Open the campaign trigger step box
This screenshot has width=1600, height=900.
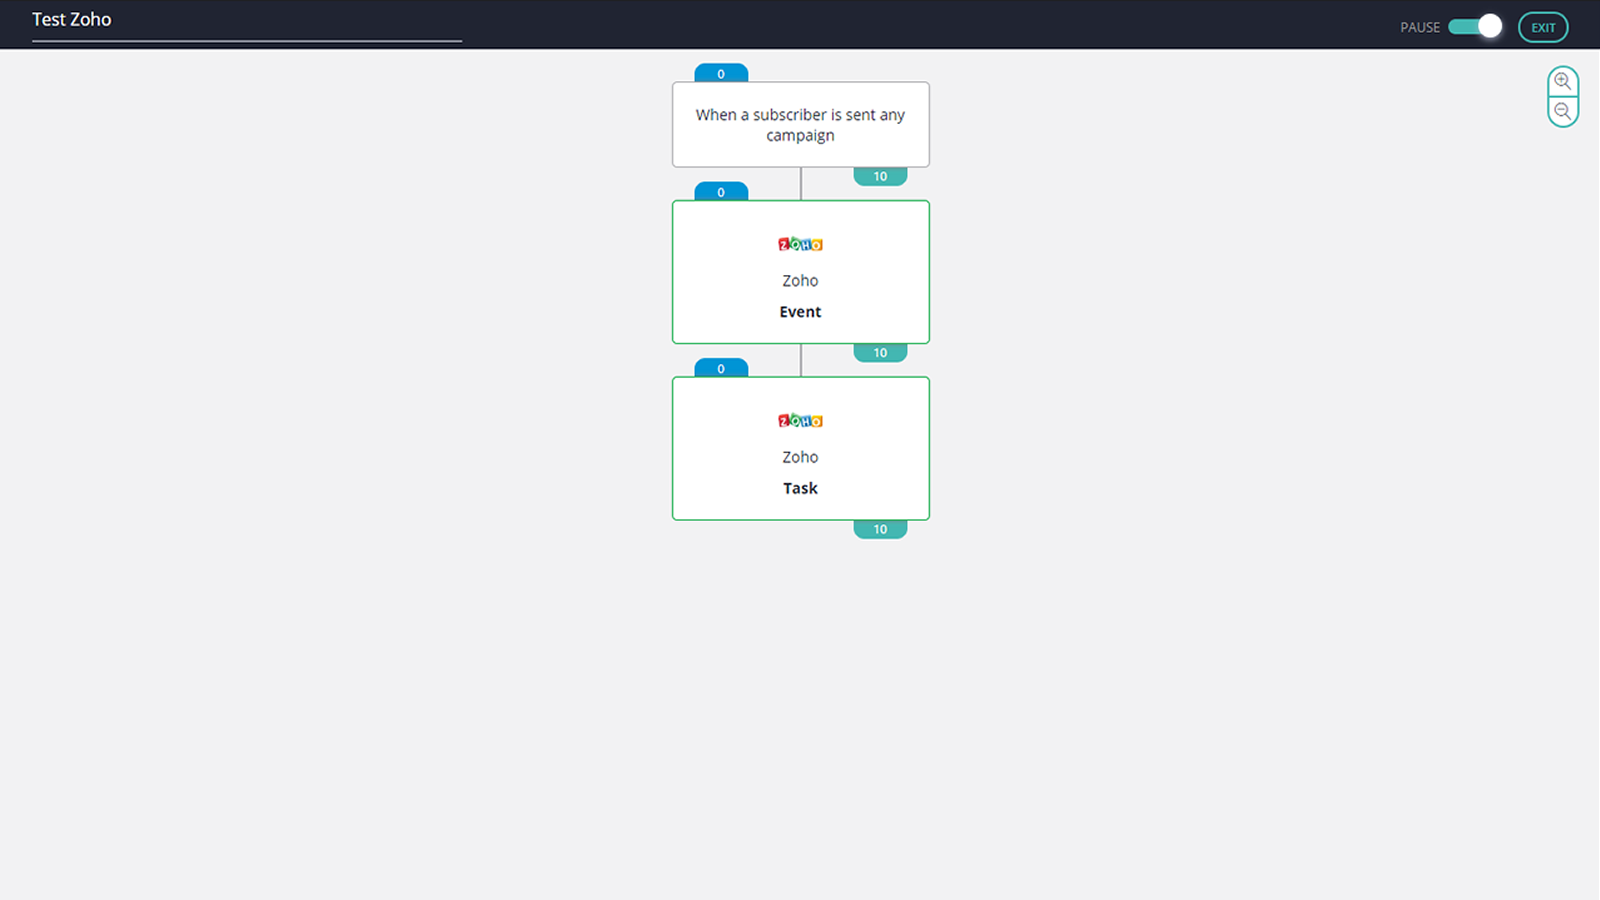[801, 125]
